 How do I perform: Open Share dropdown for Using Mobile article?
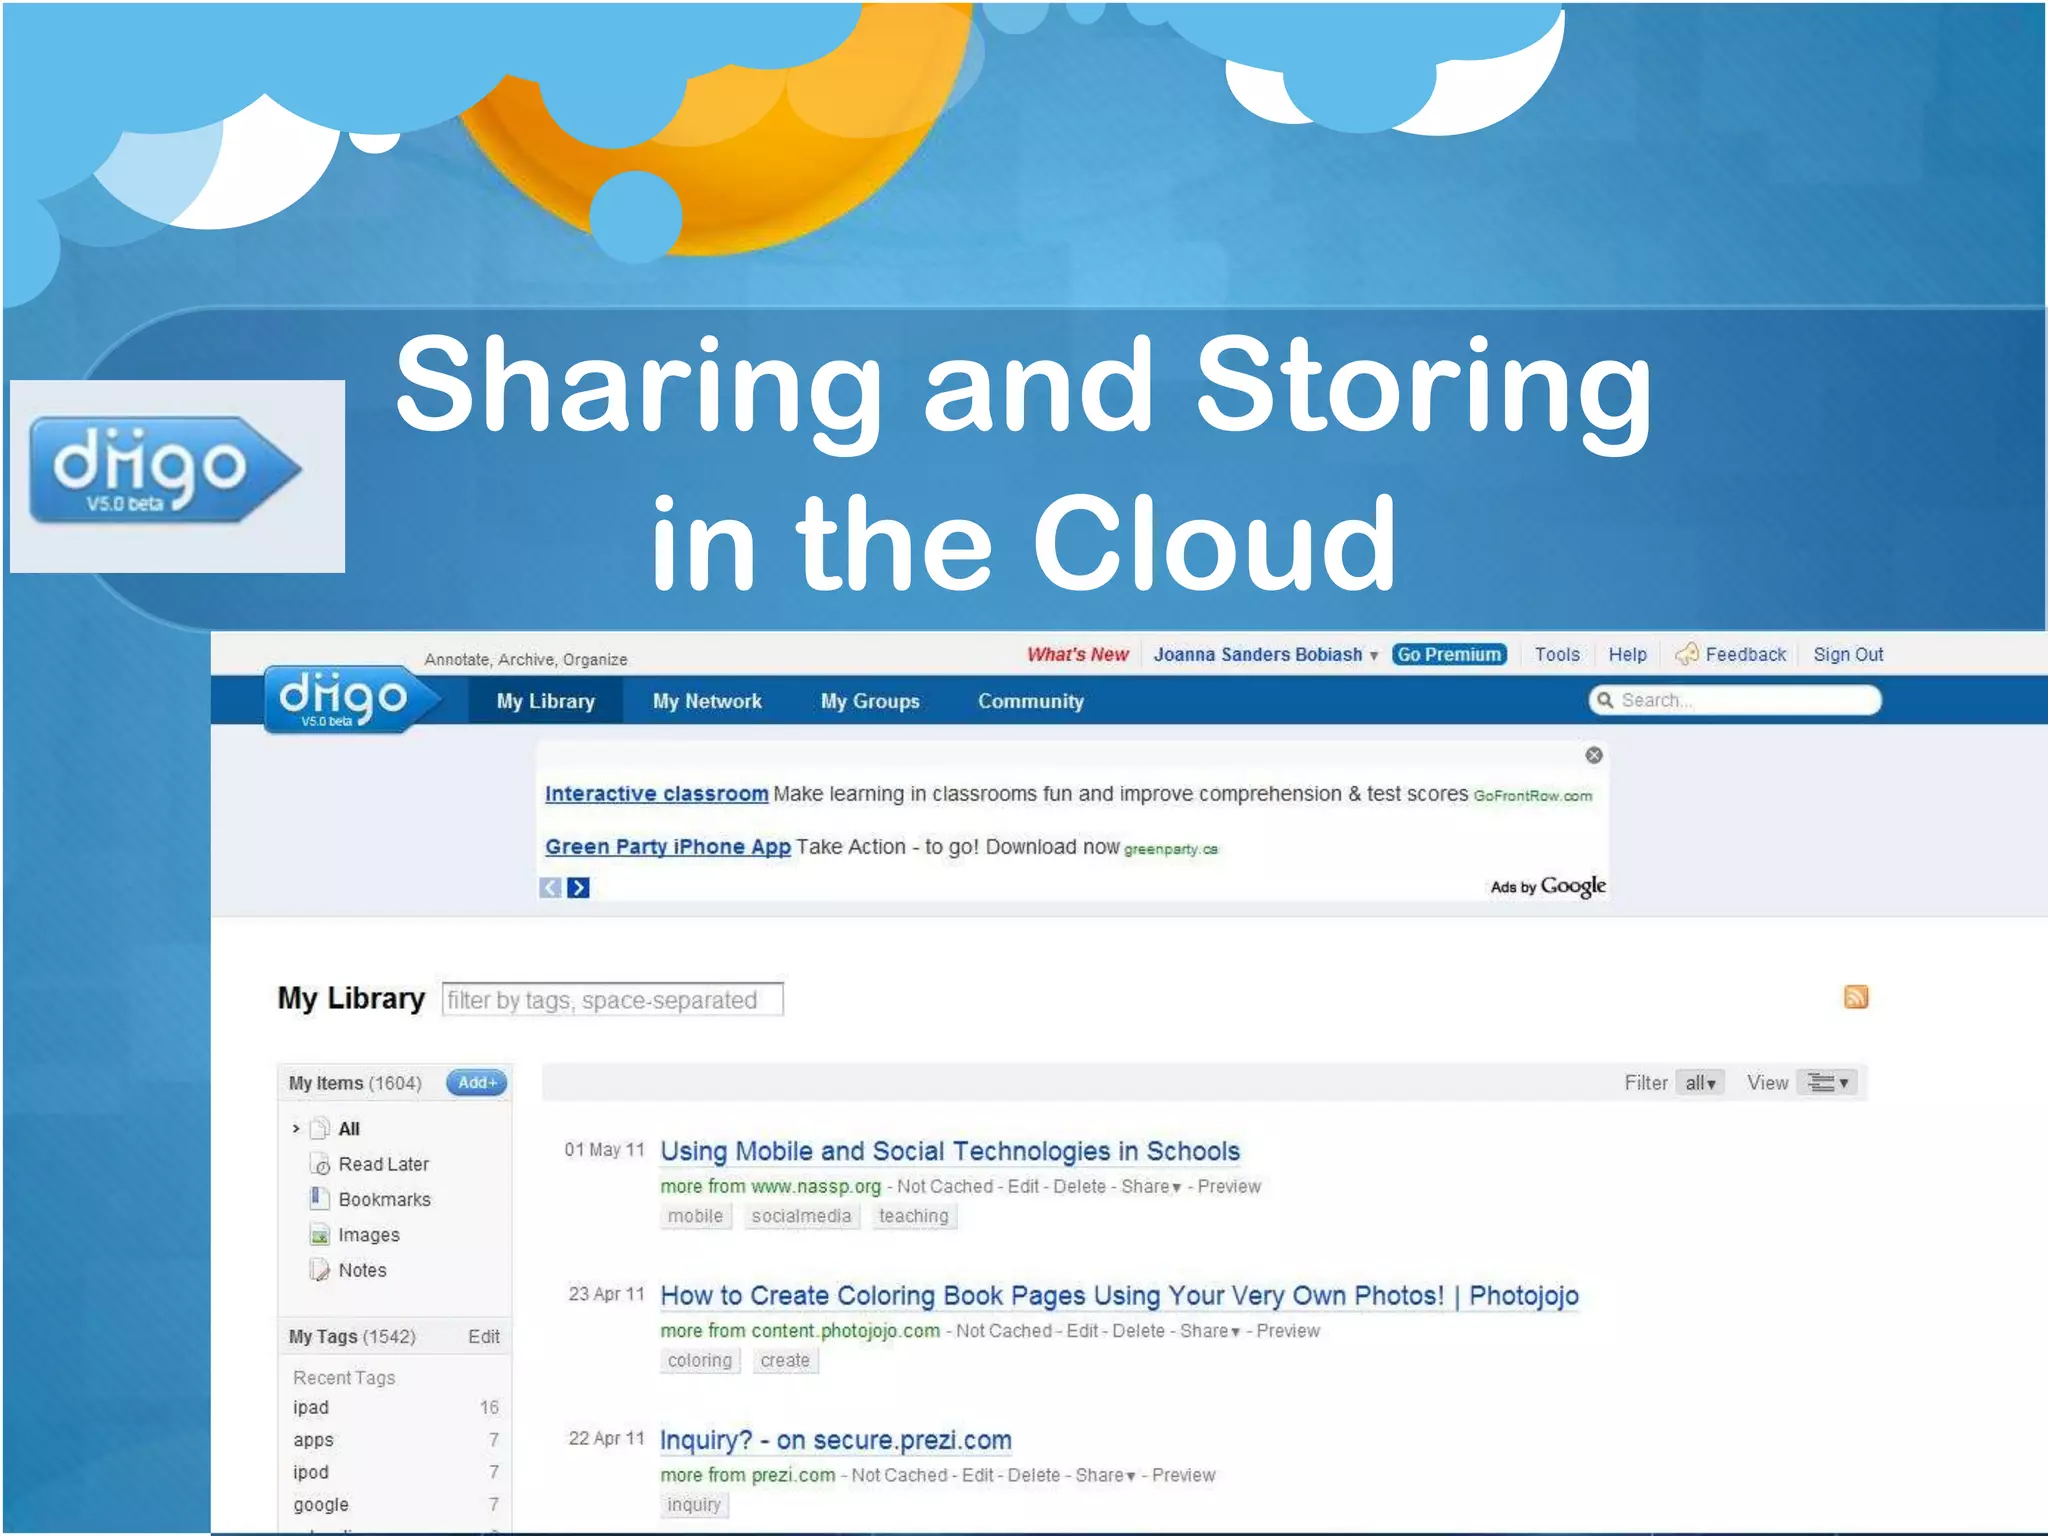pyautogui.click(x=1151, y=1186)
